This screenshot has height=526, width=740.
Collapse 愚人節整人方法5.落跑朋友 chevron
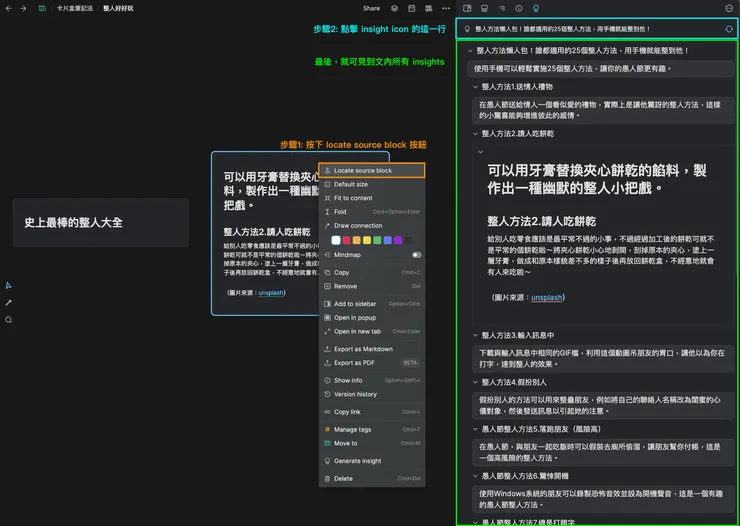pyautogui.click(x=475, y=429)
